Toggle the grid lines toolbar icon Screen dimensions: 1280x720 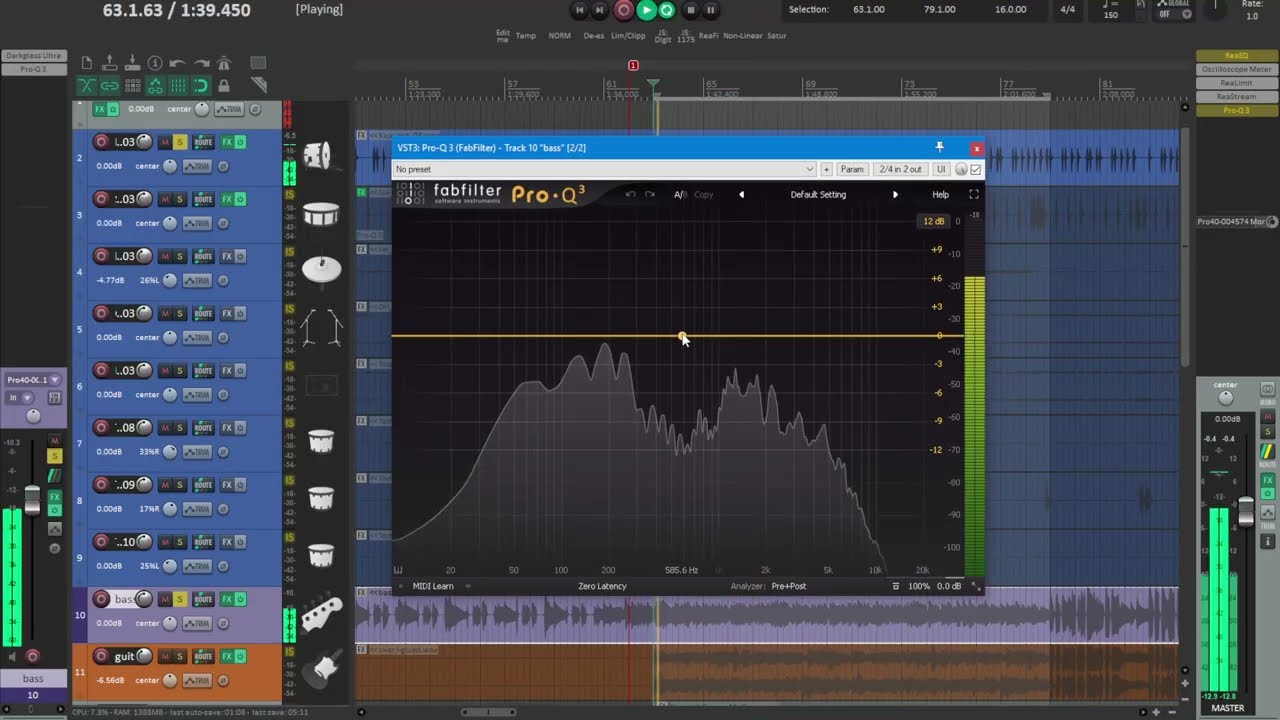click(x=178, y=86)
